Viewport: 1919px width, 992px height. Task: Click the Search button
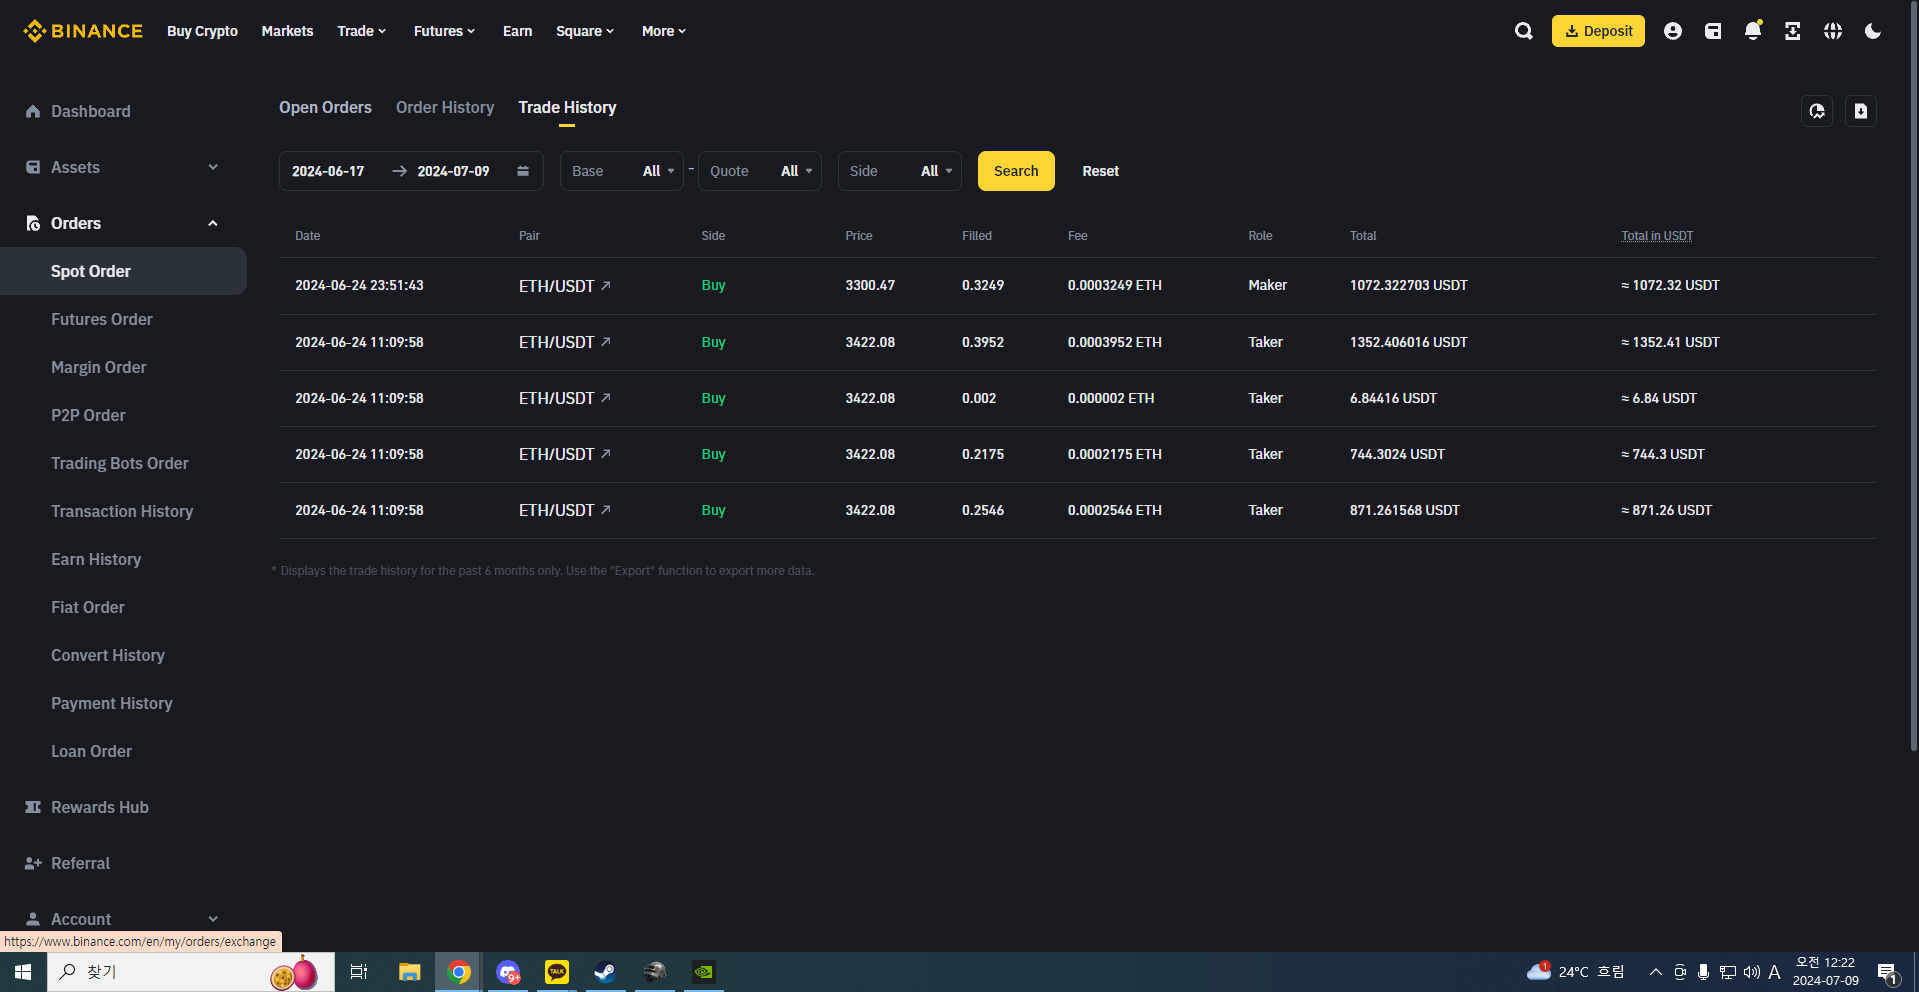pyautogui.click(x=1016, y=171)
